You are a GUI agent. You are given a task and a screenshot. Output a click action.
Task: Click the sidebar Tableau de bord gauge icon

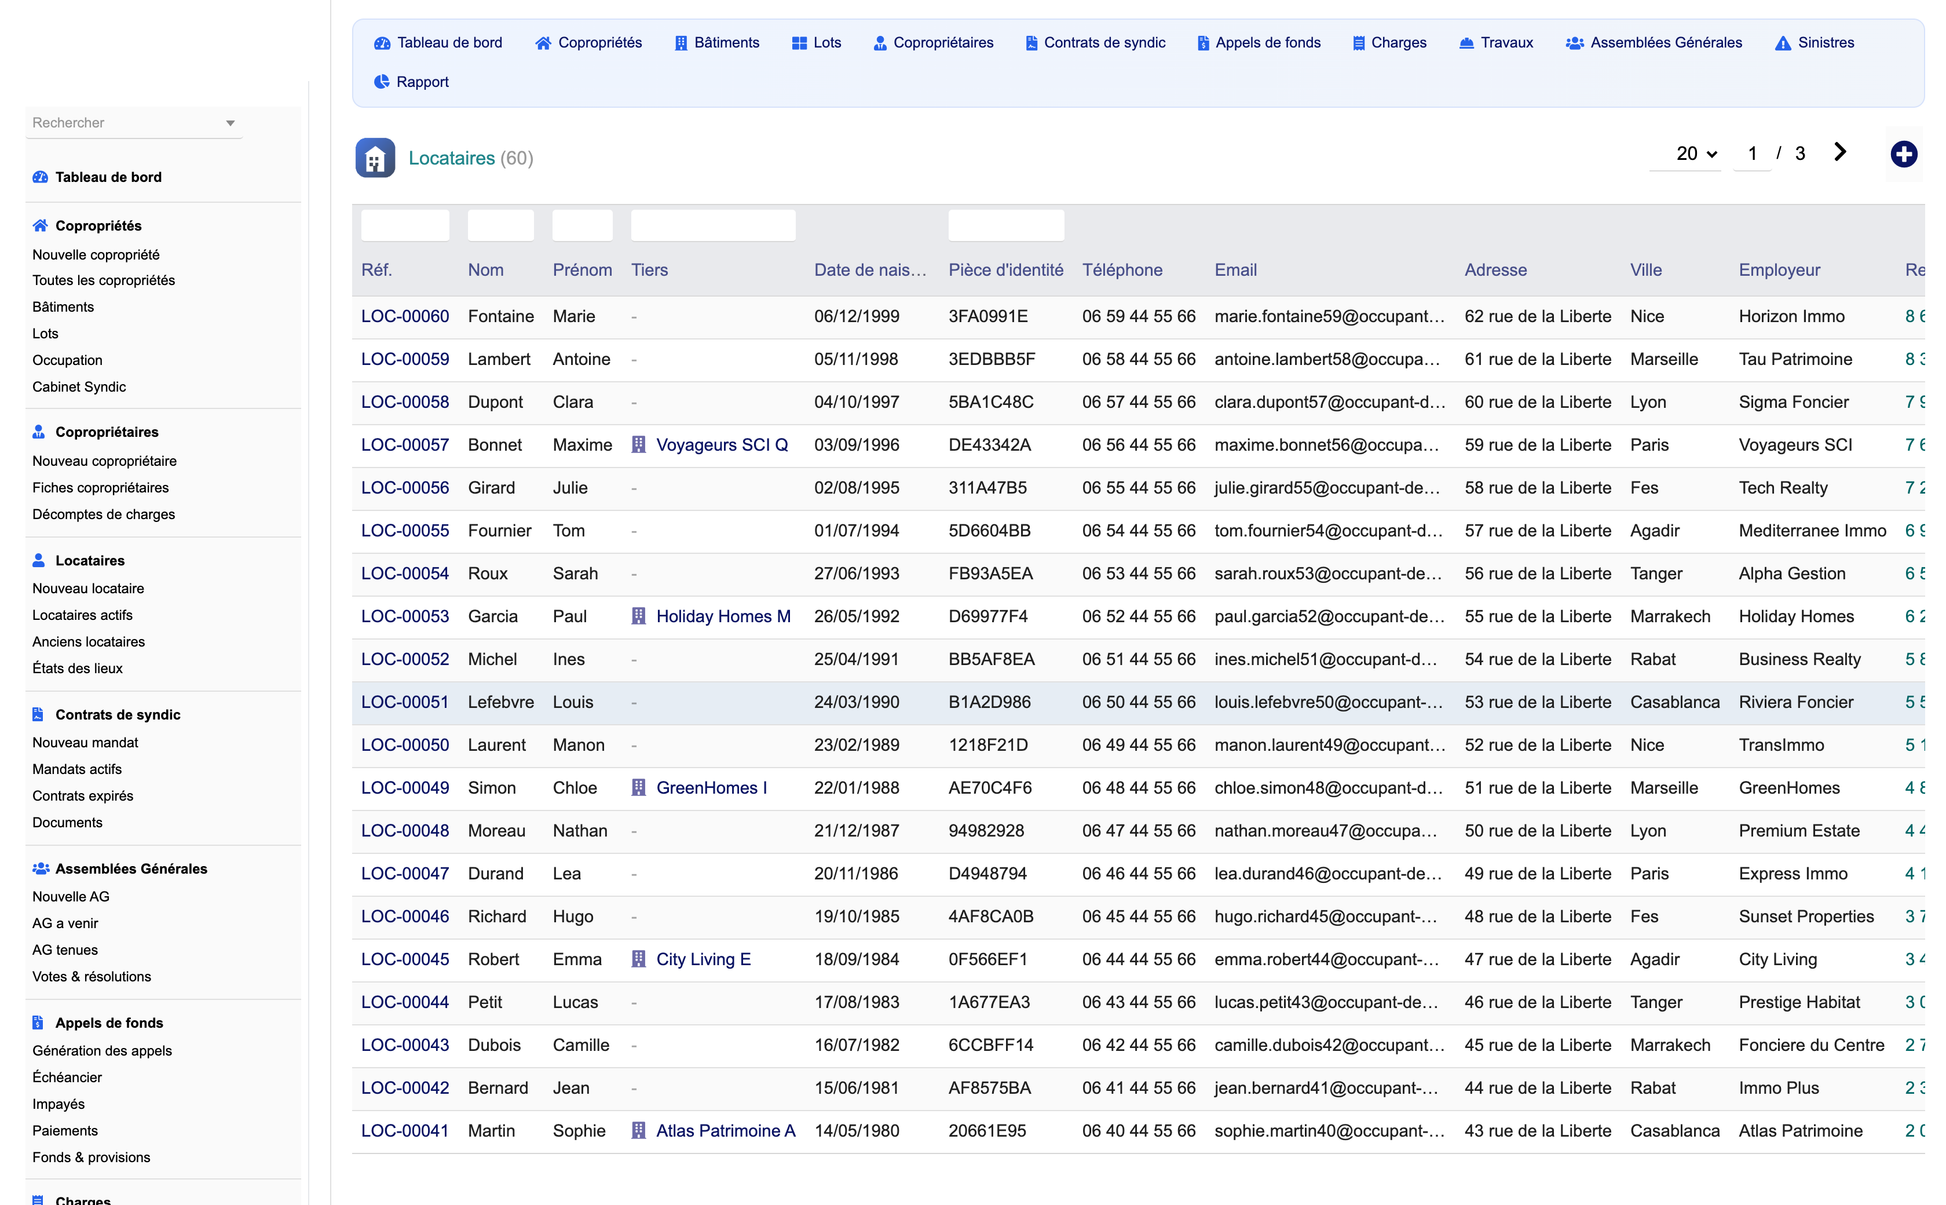pyautogui.click(x=40, y=177)
